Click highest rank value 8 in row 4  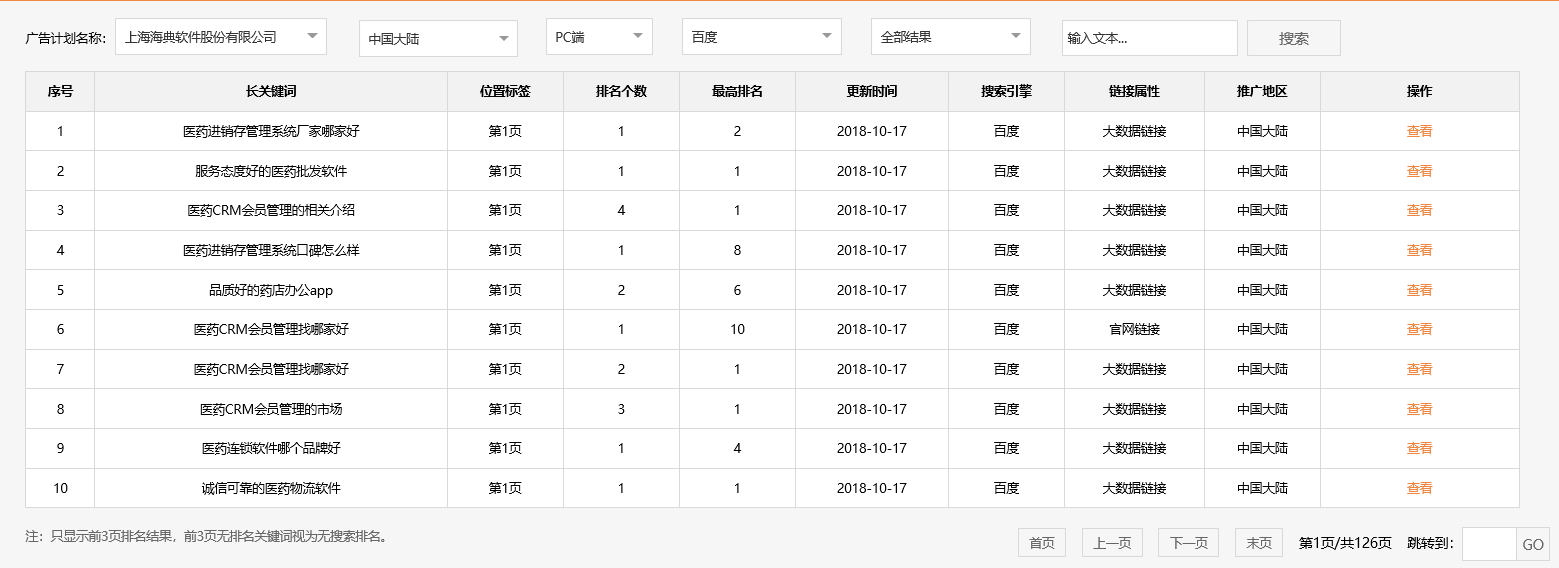pos(737,250)
